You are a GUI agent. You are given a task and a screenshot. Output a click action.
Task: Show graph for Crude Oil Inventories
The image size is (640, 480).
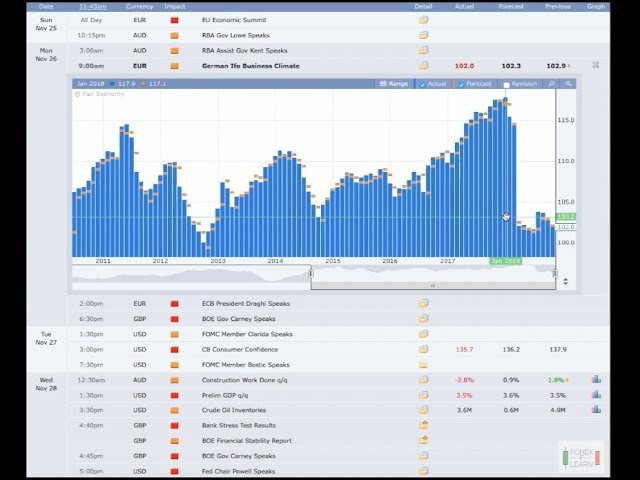(596, 410)
